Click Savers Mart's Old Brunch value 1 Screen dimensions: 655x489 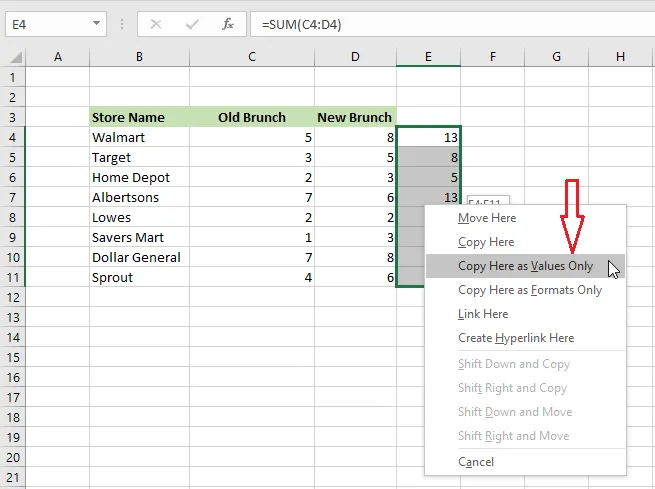point(252,238)
